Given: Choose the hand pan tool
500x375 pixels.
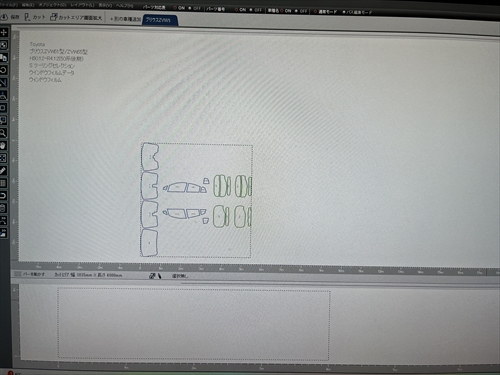Looking at the screenshot, I should (x=3, y=146).
